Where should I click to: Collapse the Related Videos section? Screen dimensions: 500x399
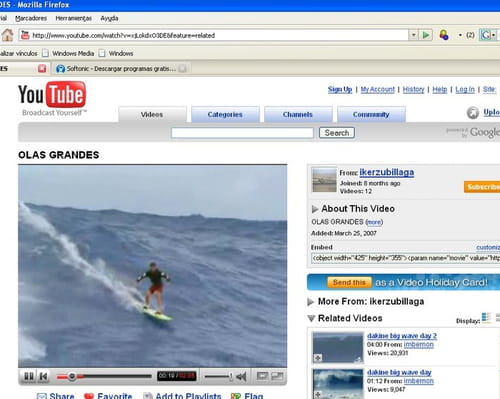tap(311, 318)
